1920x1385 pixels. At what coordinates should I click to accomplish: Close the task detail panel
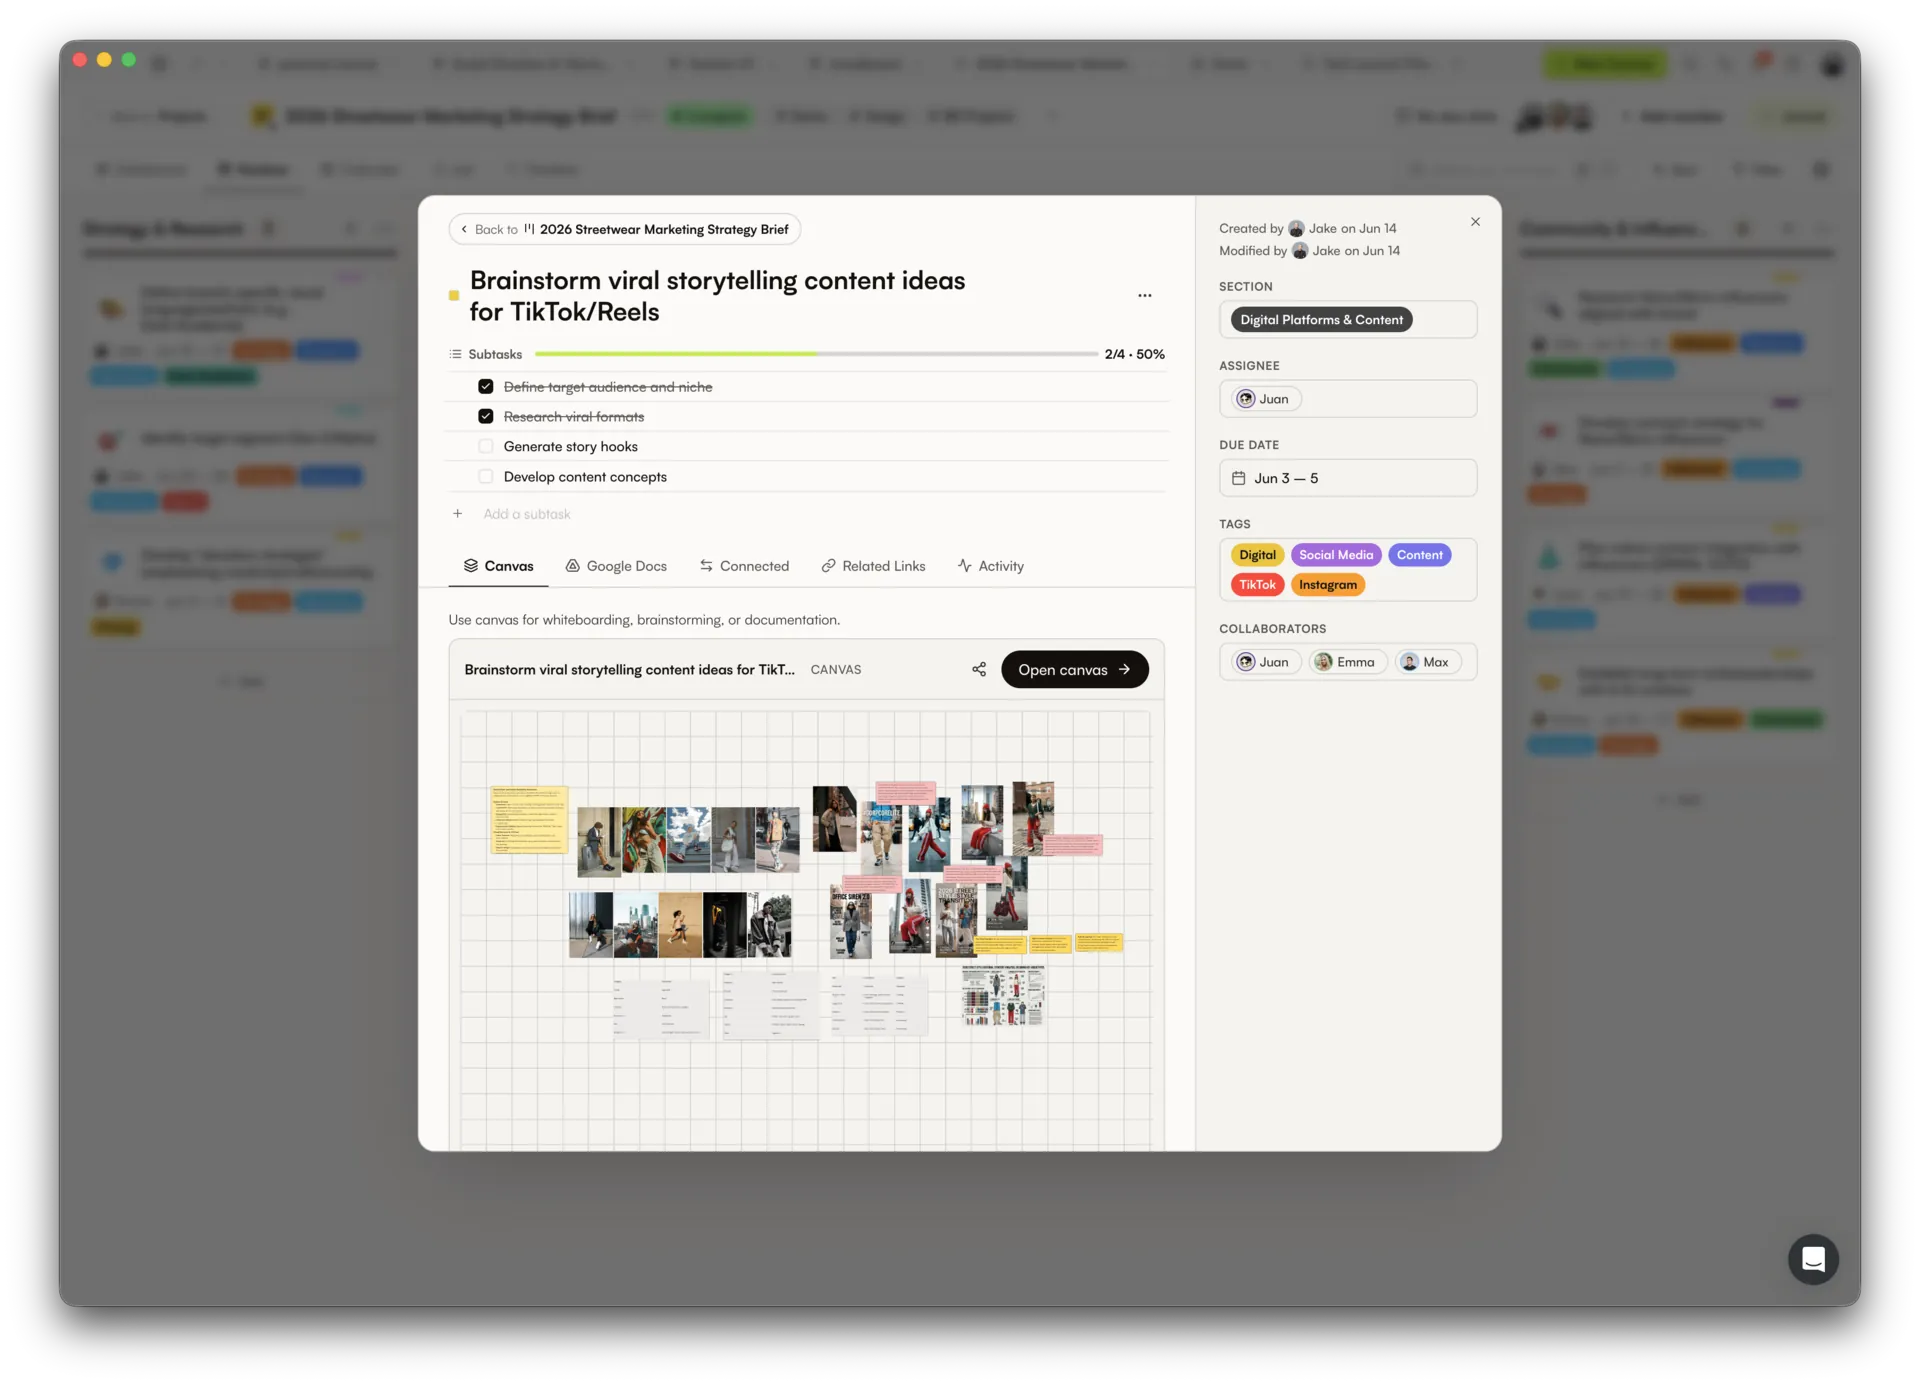[1475, 222]
